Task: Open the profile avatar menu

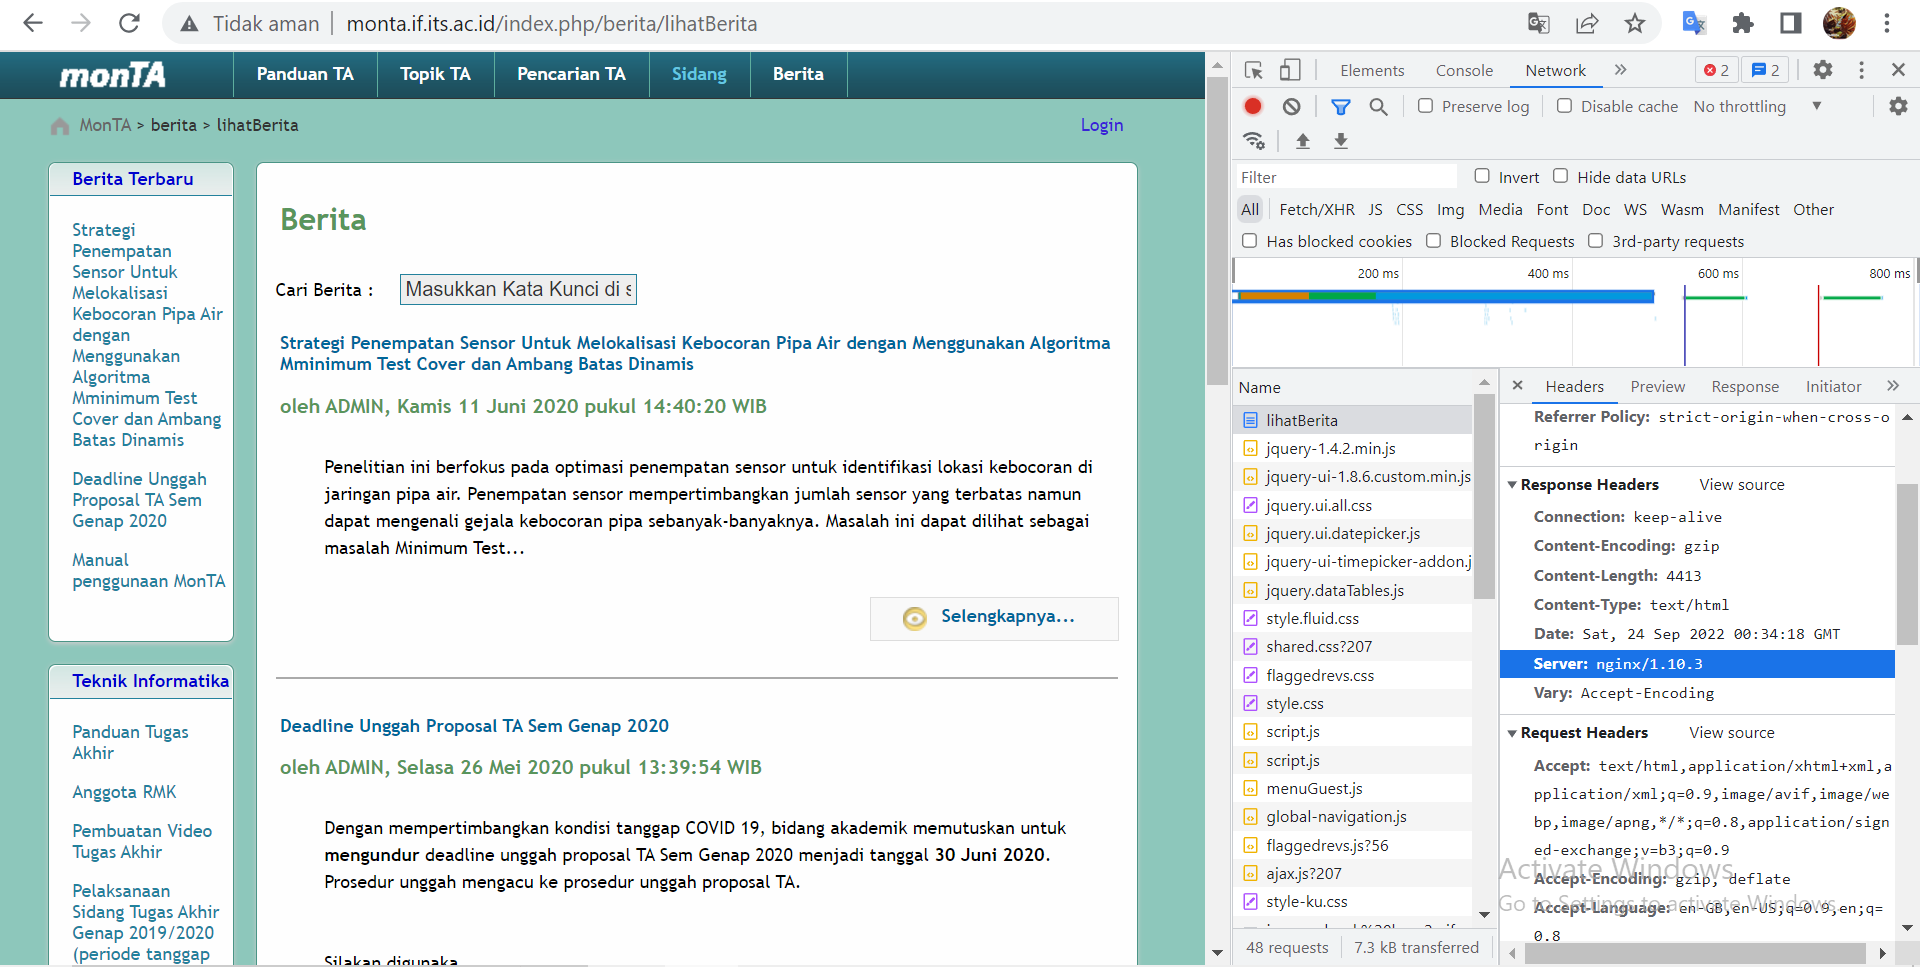Action: point(1839,23)
